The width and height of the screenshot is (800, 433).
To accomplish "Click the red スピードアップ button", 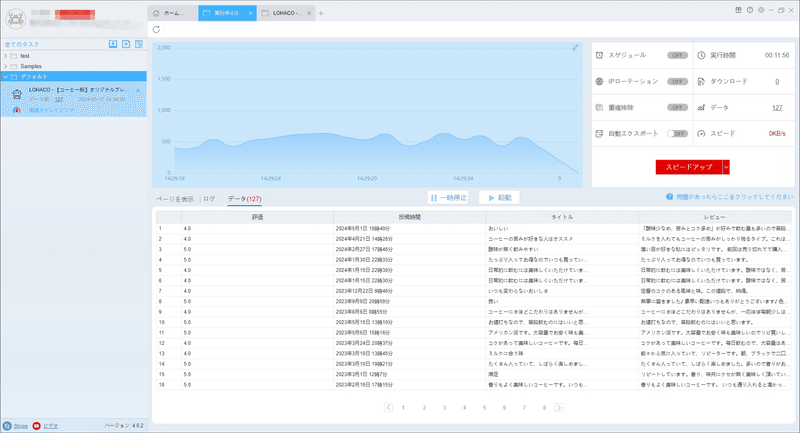I will point(689,167).
